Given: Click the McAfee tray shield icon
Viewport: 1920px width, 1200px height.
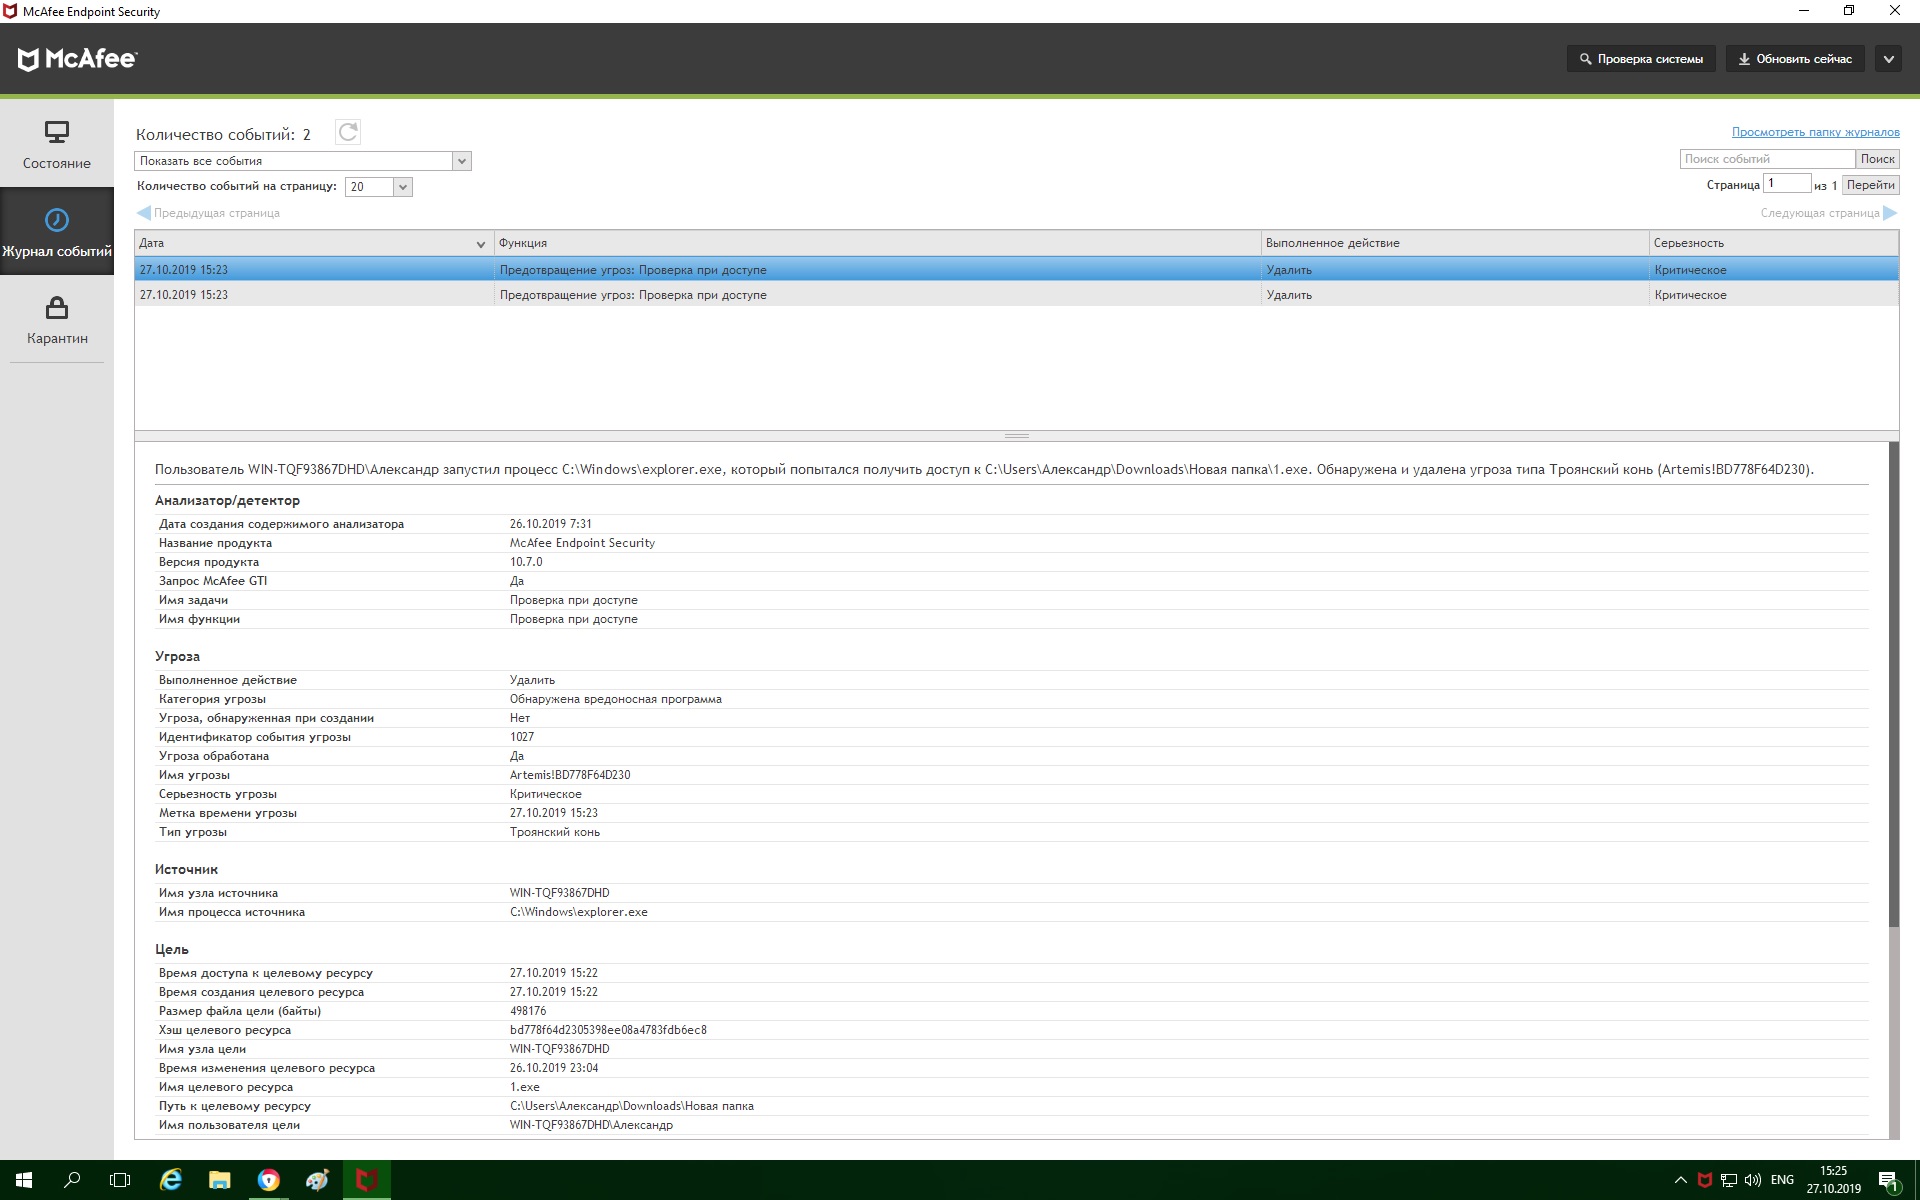Looking at the screenshot, I should tap(1705, 1180).
